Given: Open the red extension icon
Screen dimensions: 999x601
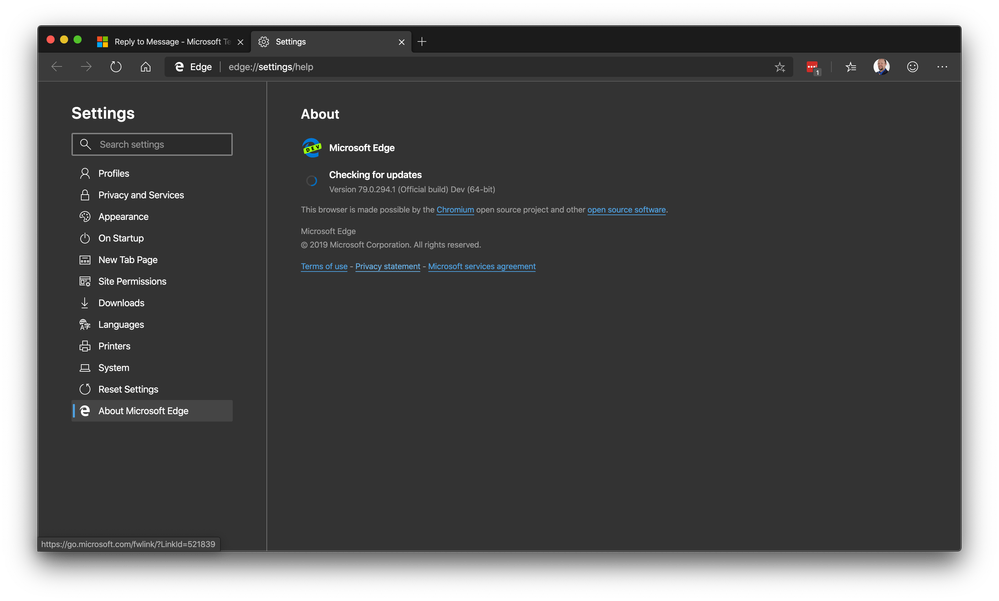Looking at the screenshot, I should [x=812, y=67].
